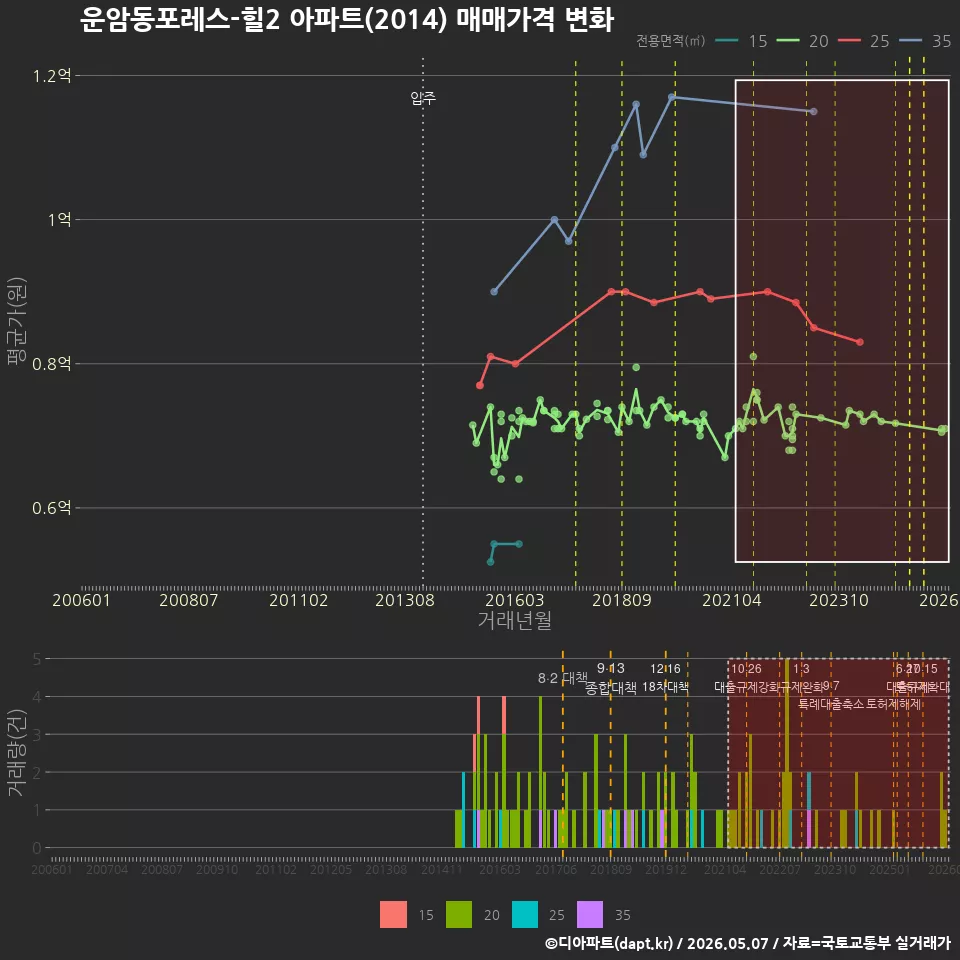
Task: Click the teal 15 line in top legend
Action: click(x=727, y=41)
